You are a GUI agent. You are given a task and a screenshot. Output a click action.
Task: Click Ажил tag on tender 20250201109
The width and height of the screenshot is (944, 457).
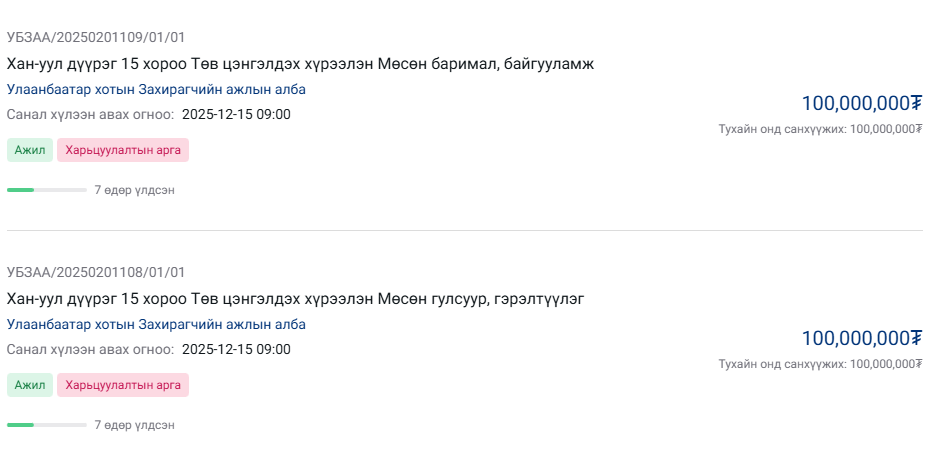point(30,150)
